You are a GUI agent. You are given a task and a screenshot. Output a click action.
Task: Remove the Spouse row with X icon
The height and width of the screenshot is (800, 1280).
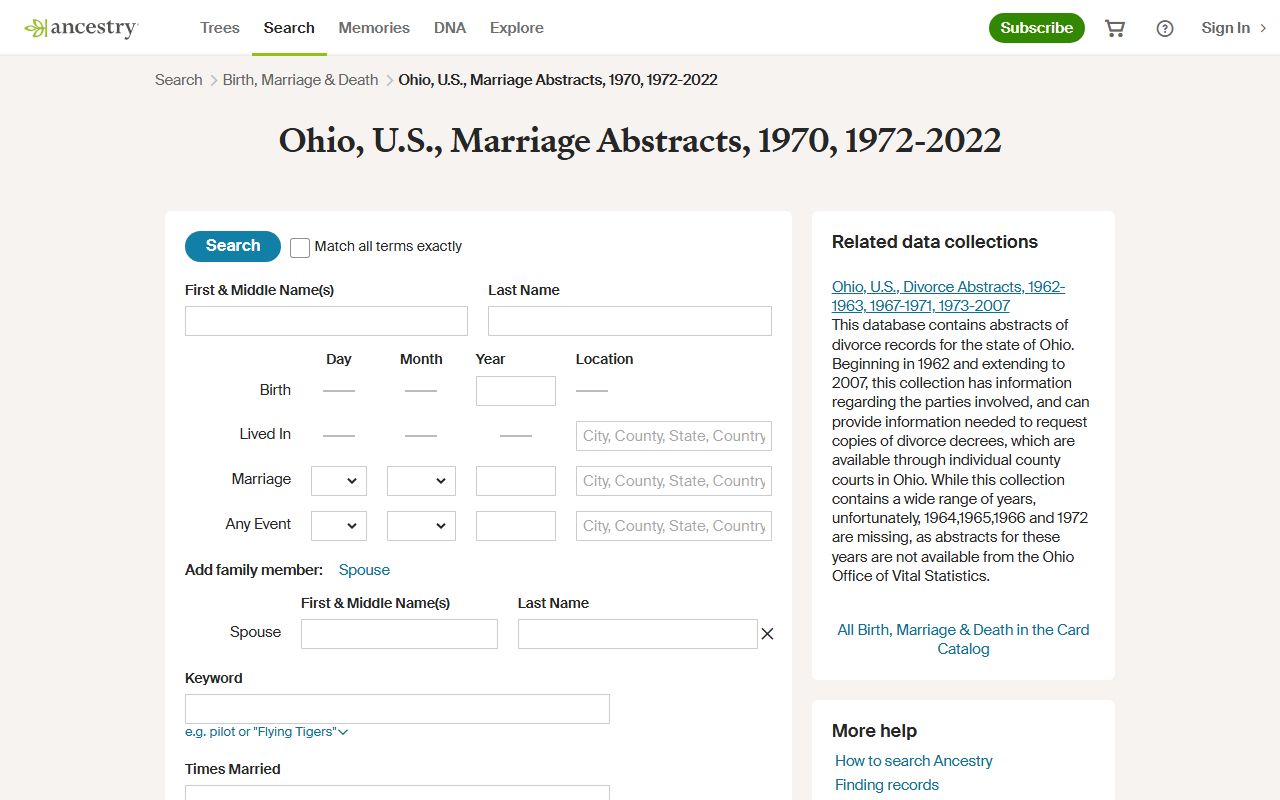click(767, 634)
